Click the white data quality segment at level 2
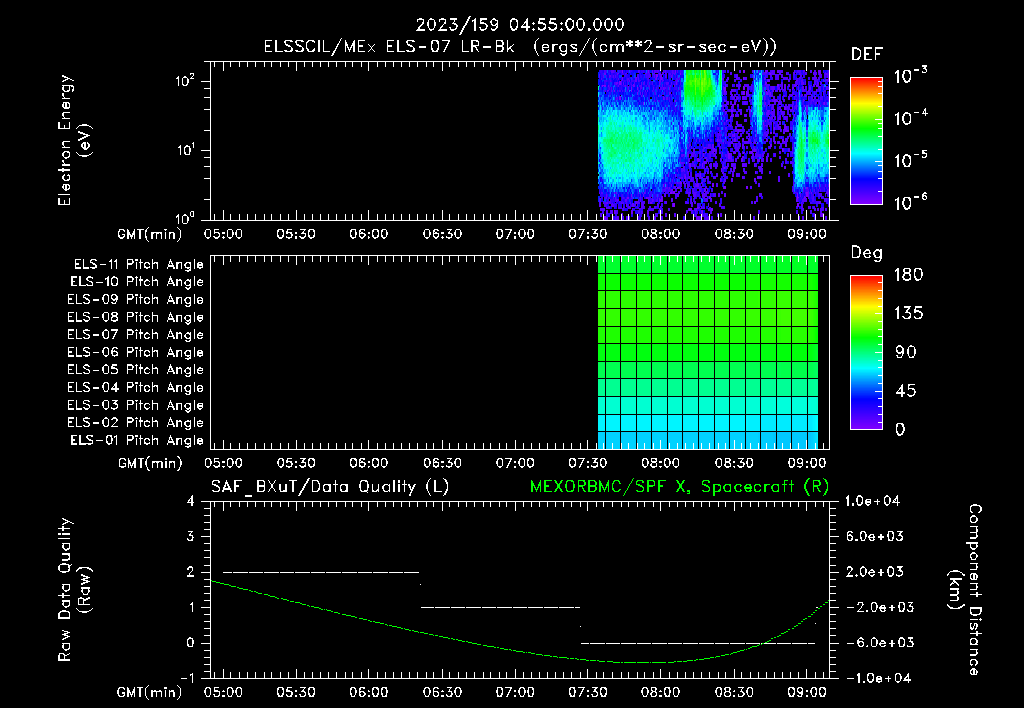Screen dimensions: 1024x708 click(x=321, y=572)
